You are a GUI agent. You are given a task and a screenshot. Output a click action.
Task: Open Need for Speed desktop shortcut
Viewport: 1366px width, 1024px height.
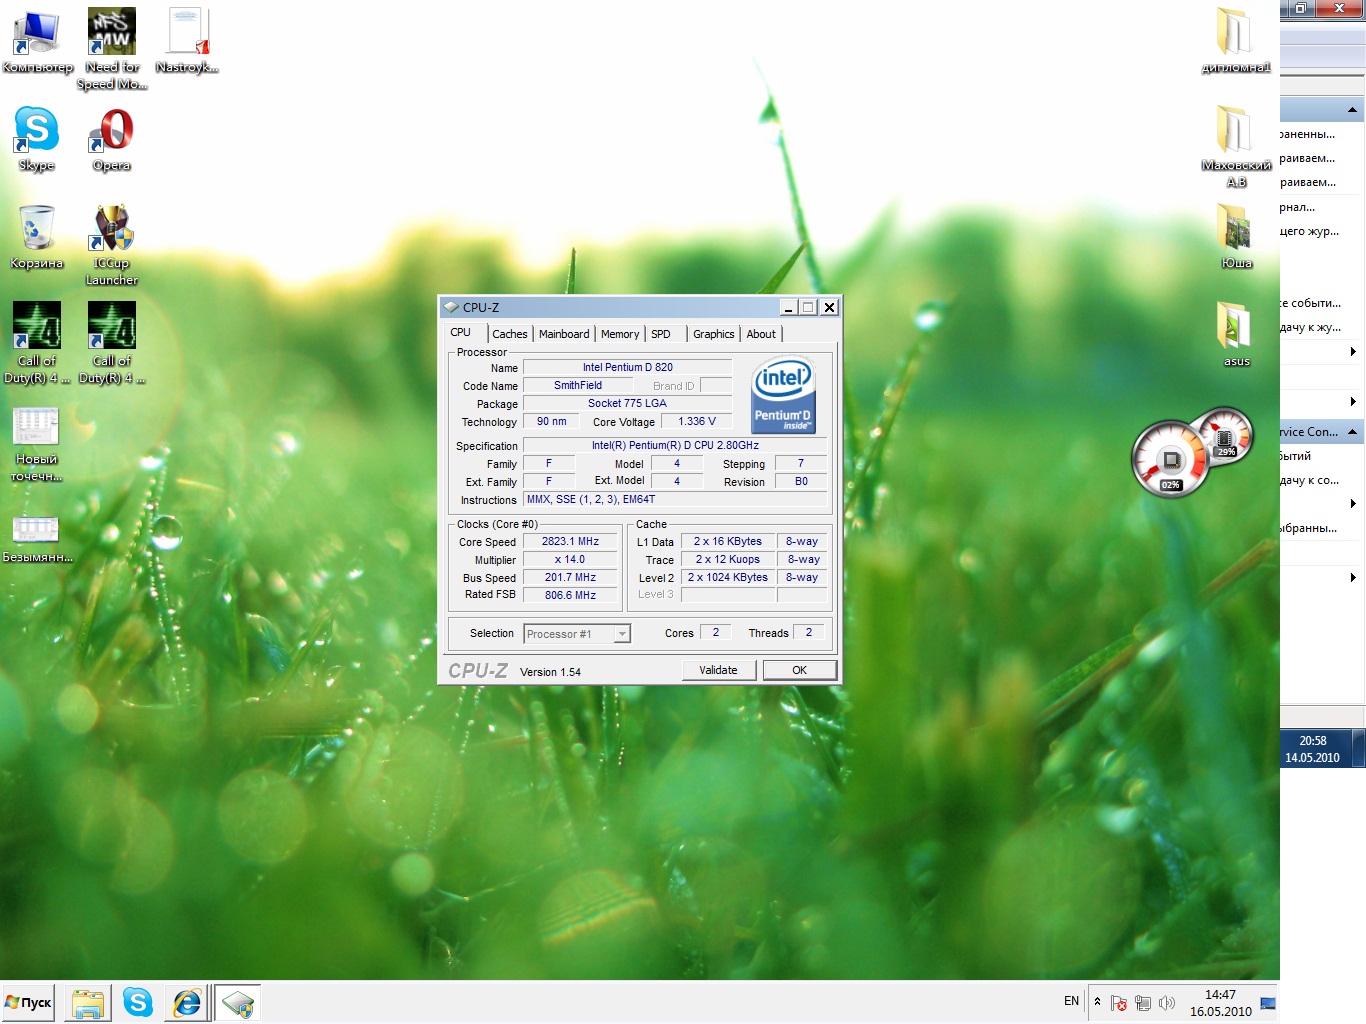click(112, 48)
